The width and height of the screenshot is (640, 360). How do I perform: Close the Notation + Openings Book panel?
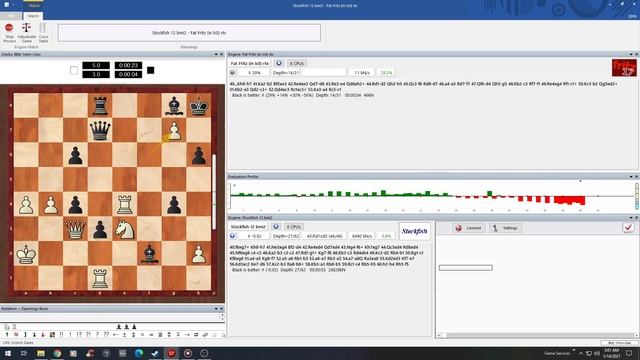[x=222, y=309]
